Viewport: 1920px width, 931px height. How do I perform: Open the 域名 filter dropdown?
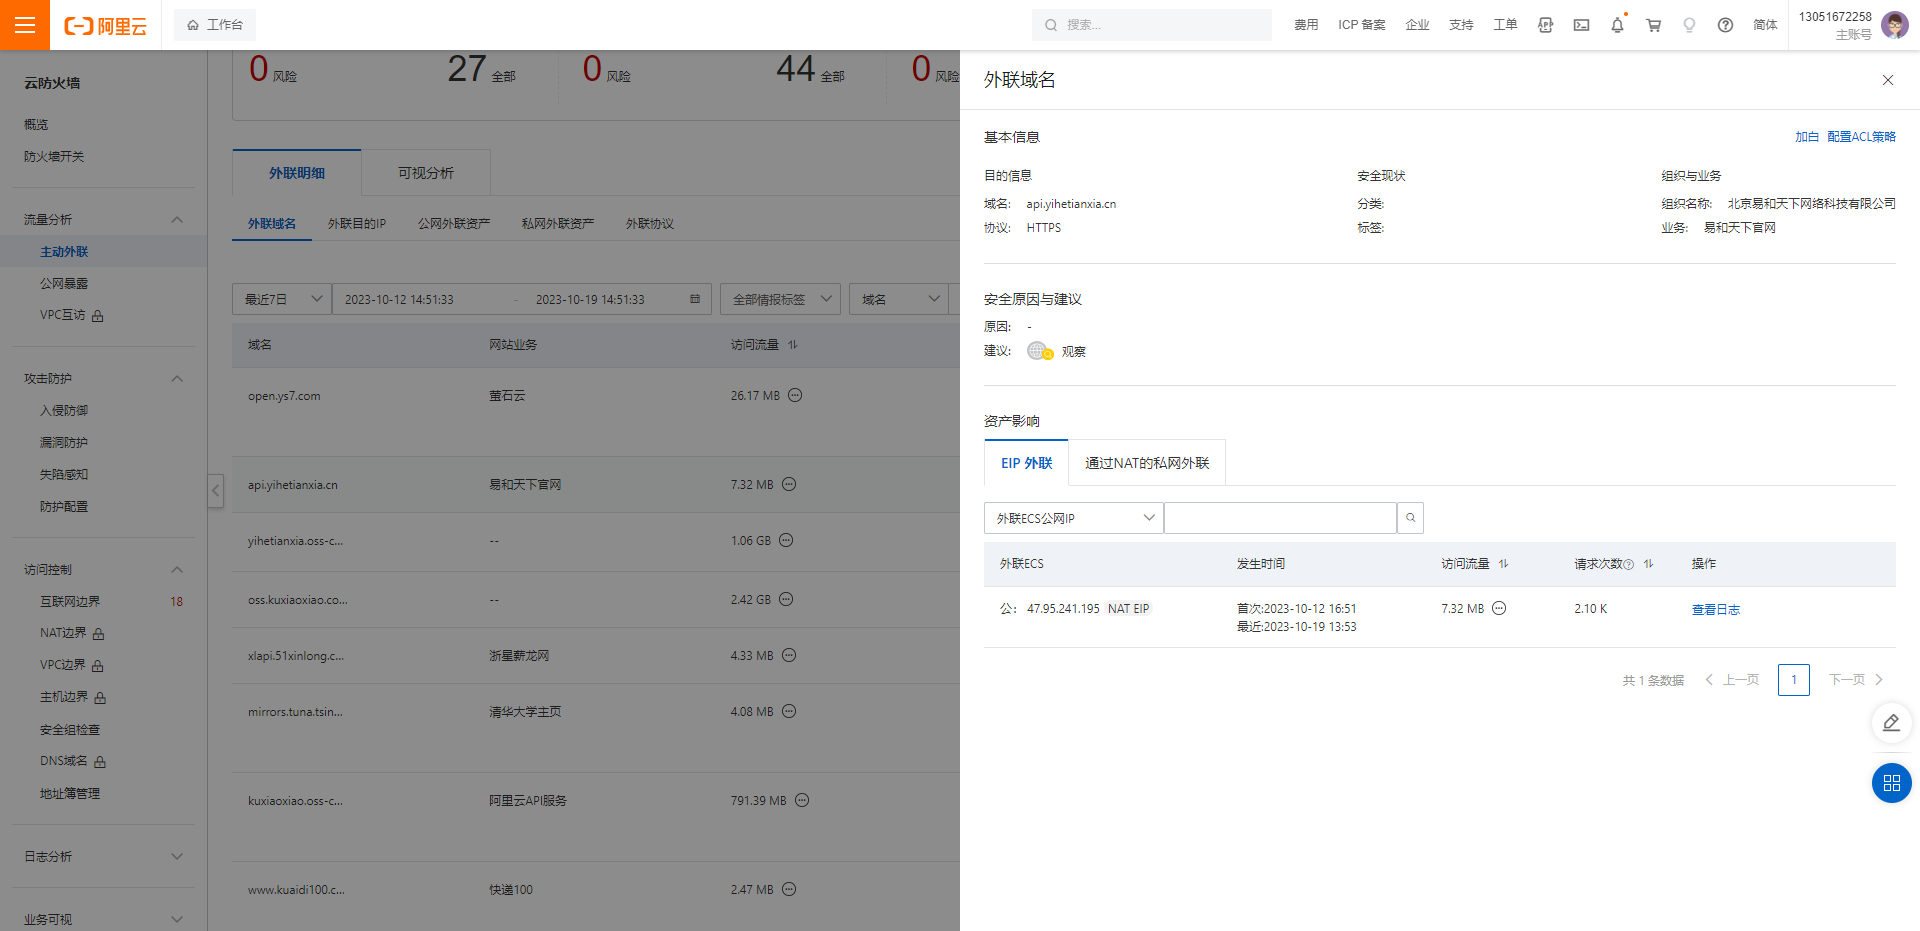coord(899,299)
